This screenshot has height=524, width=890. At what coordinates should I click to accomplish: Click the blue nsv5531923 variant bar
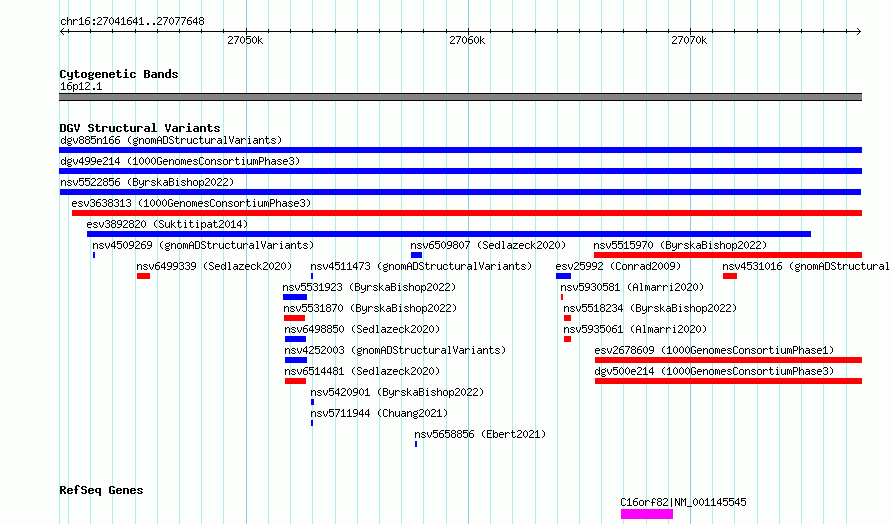tap(295, 297)
